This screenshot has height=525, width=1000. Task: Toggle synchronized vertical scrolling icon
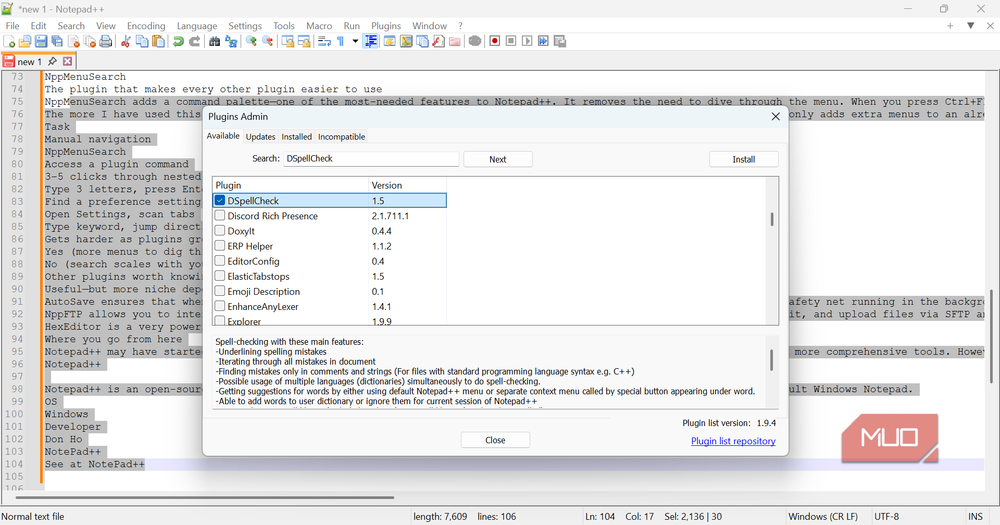(x=288, y=41)
